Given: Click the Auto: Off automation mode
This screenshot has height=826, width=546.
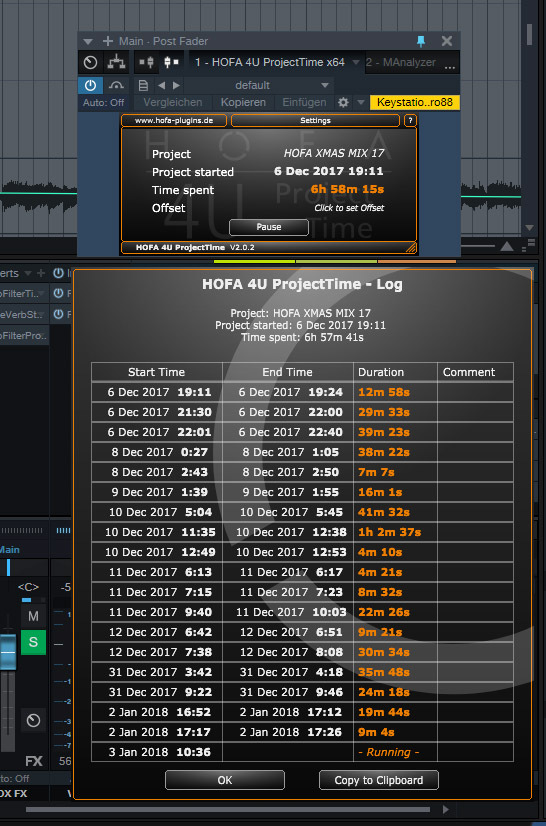Looking at the screenshot, I should [x=103, y=103].
